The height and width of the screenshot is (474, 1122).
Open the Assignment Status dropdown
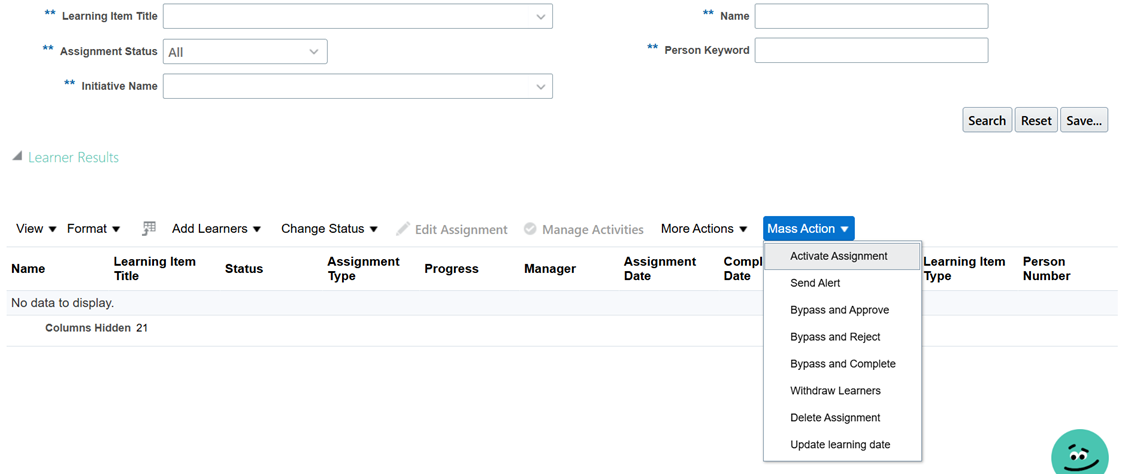pos(314,52)
